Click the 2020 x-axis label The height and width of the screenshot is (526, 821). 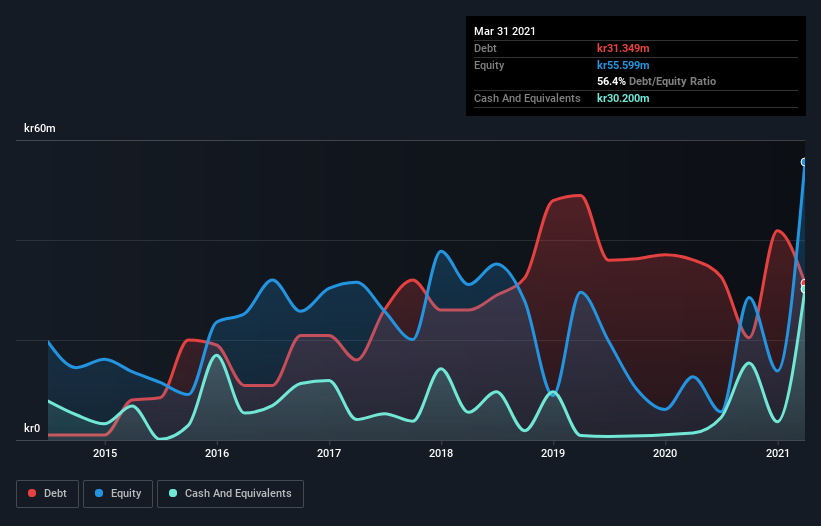665,453
